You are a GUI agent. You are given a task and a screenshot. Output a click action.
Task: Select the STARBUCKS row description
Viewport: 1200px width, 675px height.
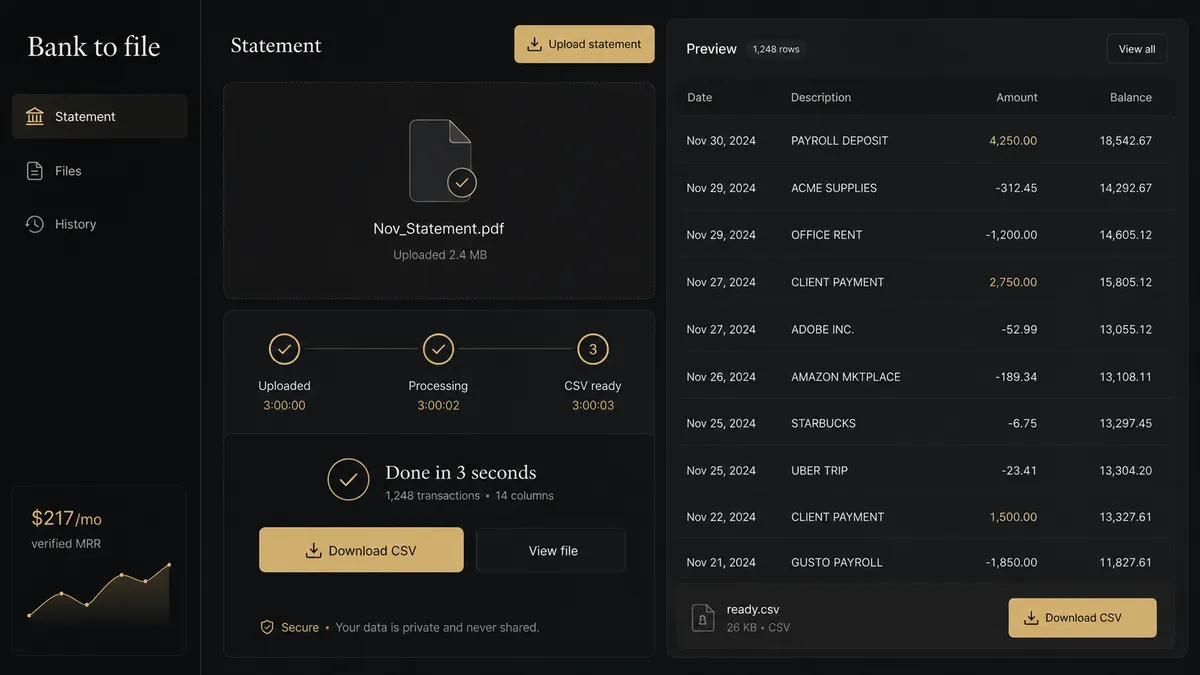(x=823, y=423)
